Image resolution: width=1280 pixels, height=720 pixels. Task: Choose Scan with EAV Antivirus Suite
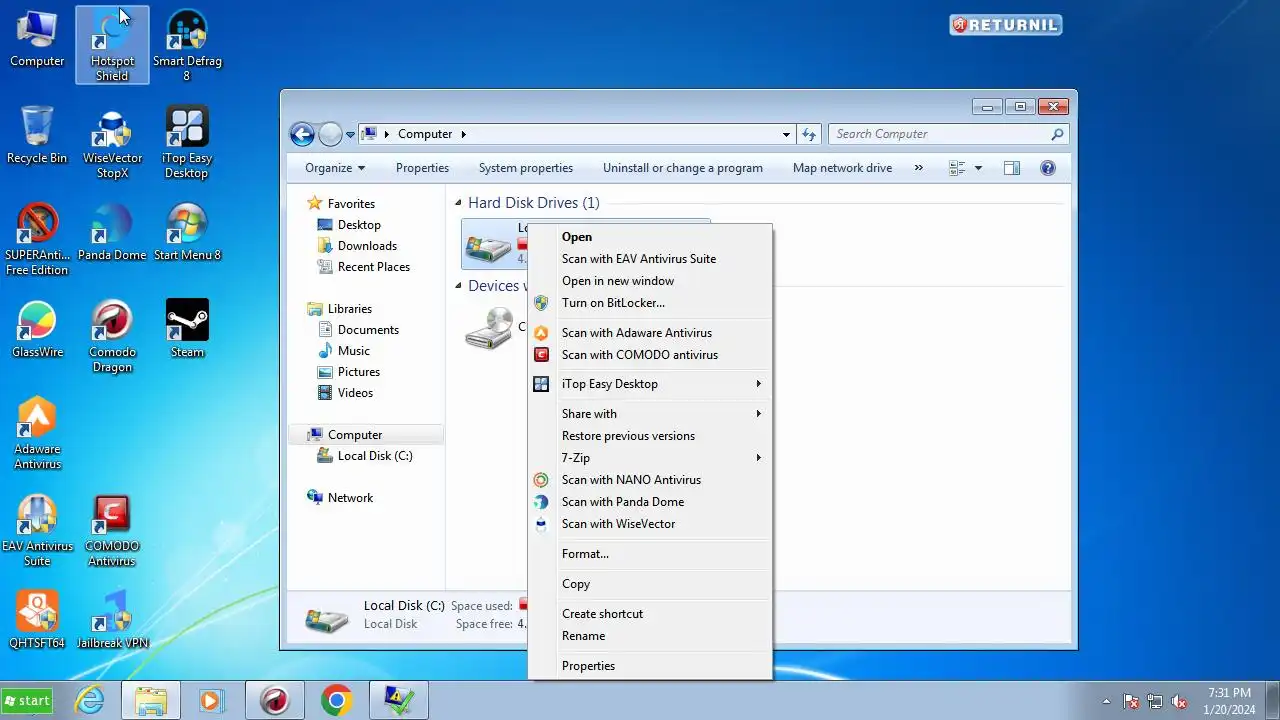pos(650,259)
